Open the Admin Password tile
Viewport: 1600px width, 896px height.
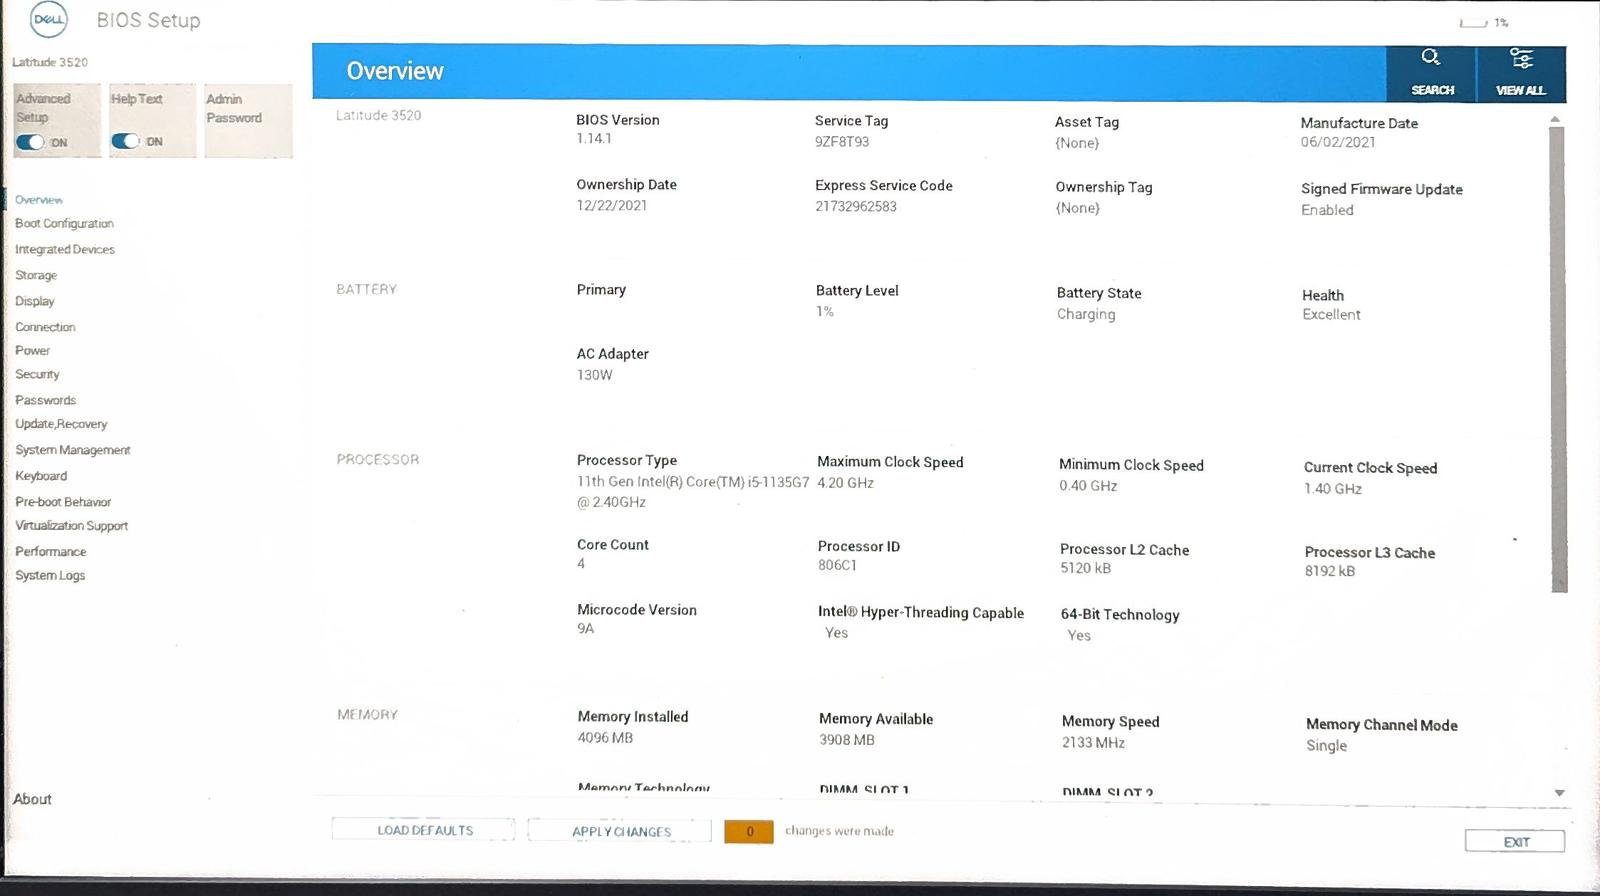point(248,121)
